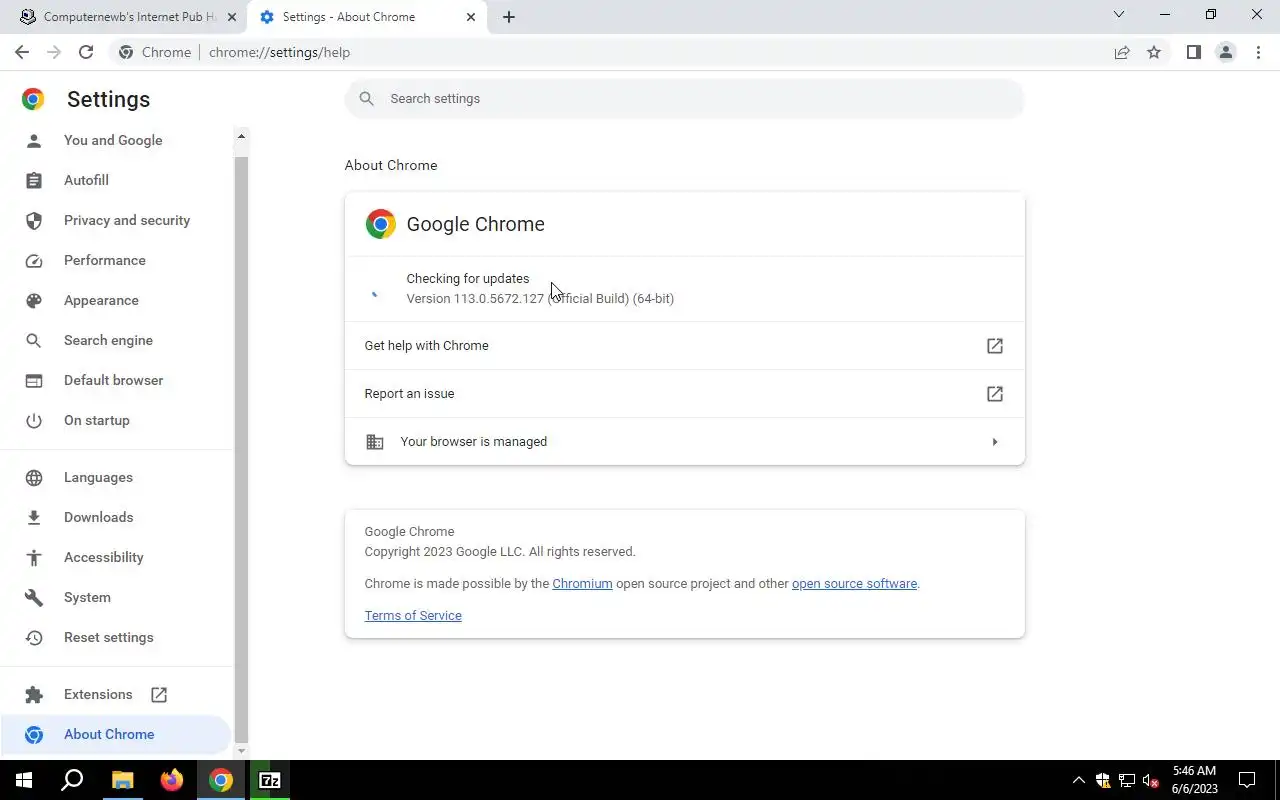The width and height of the screenshot is (1280, 800).
Task: Click in the Search settings field
Action: click(x=685, y=99)
